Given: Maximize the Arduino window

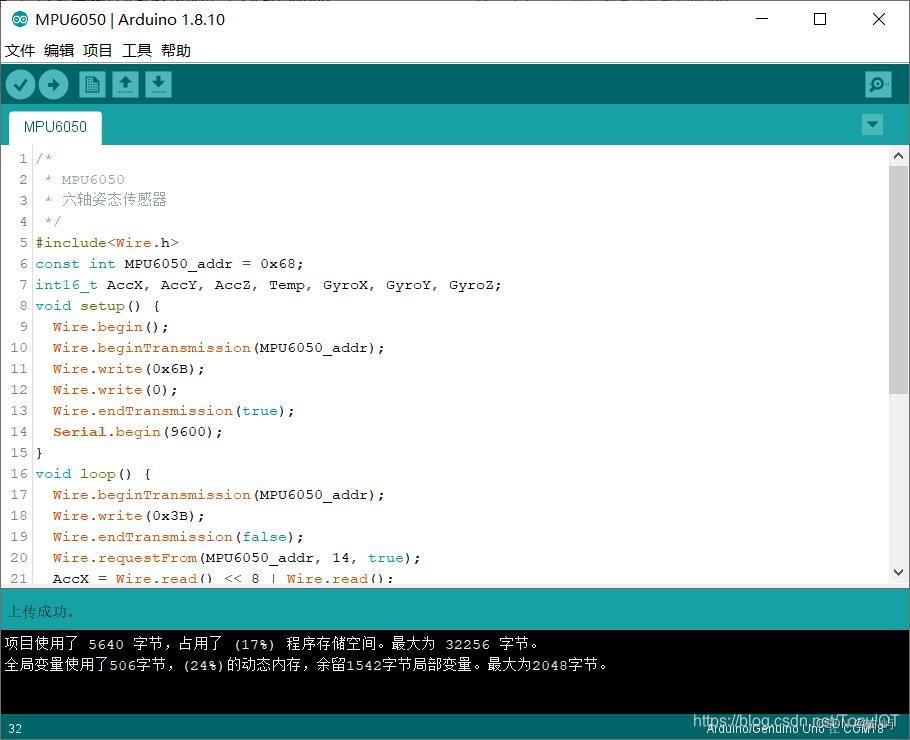Looking at the screenshot, I should click(820, 19).
